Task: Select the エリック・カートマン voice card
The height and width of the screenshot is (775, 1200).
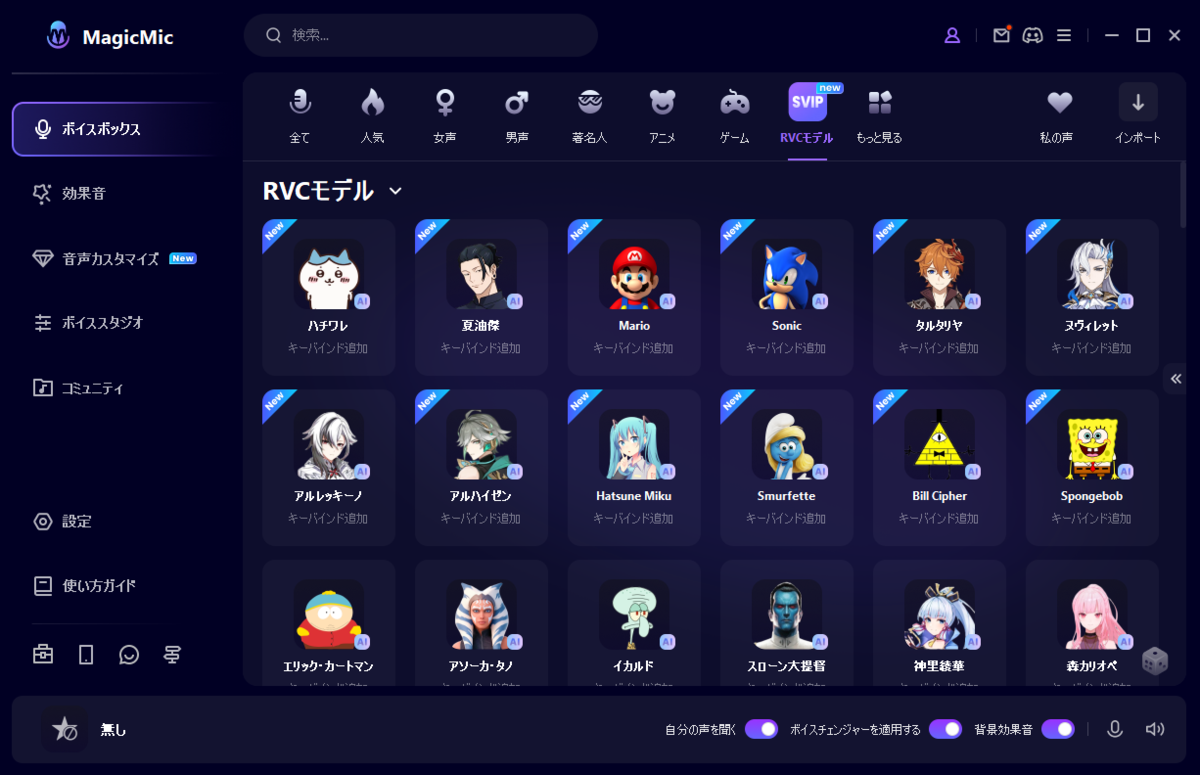Action: tap(329, 623)
